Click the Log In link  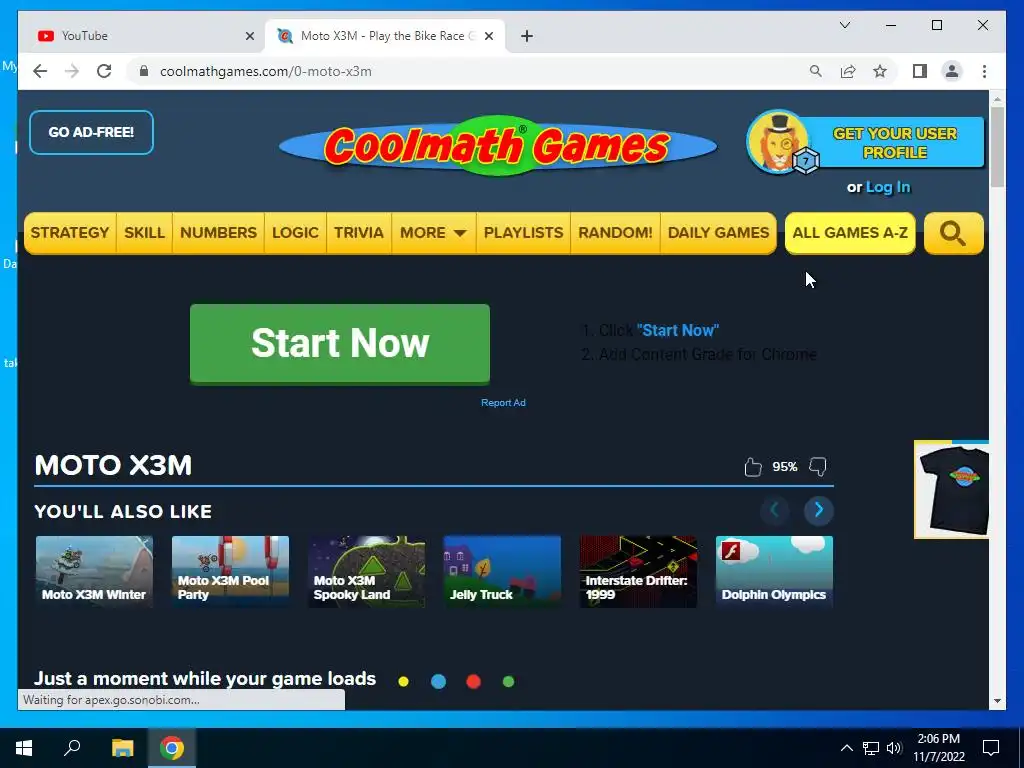click(x=888, y=187)
